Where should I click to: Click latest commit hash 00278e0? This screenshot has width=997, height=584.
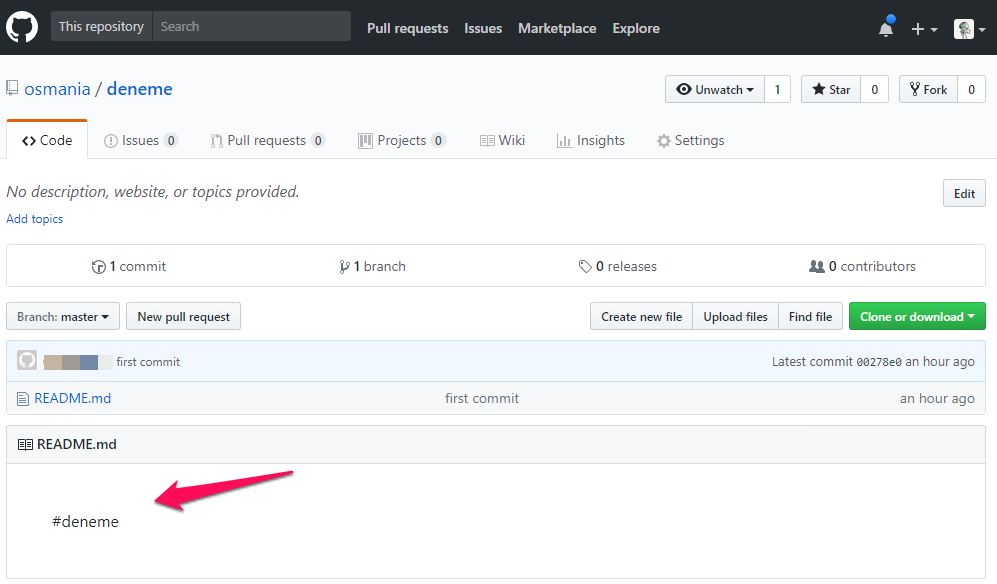coord(879,362)
